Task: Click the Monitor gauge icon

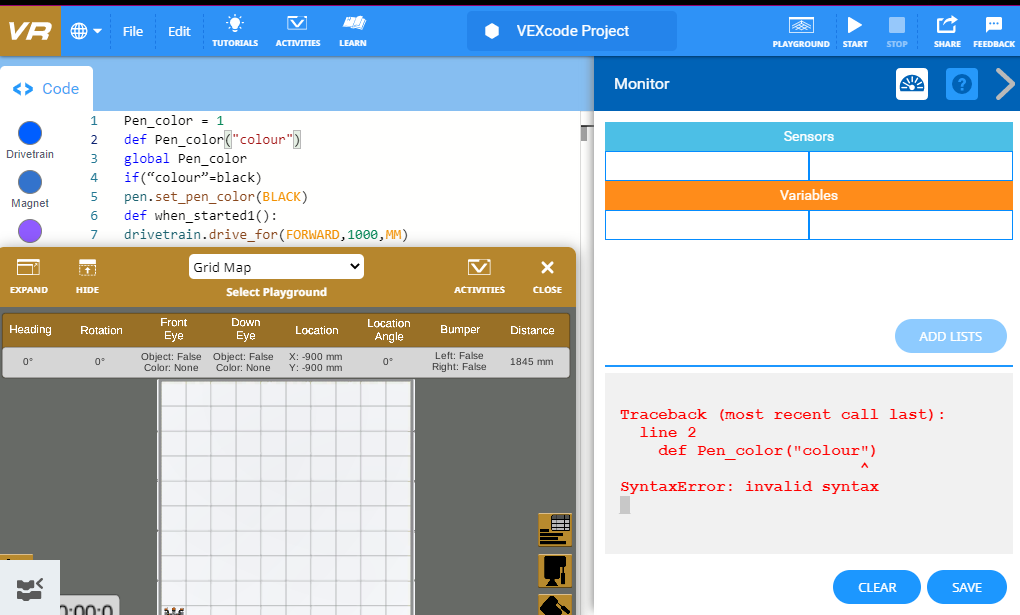Action: (x=911, y=85)
